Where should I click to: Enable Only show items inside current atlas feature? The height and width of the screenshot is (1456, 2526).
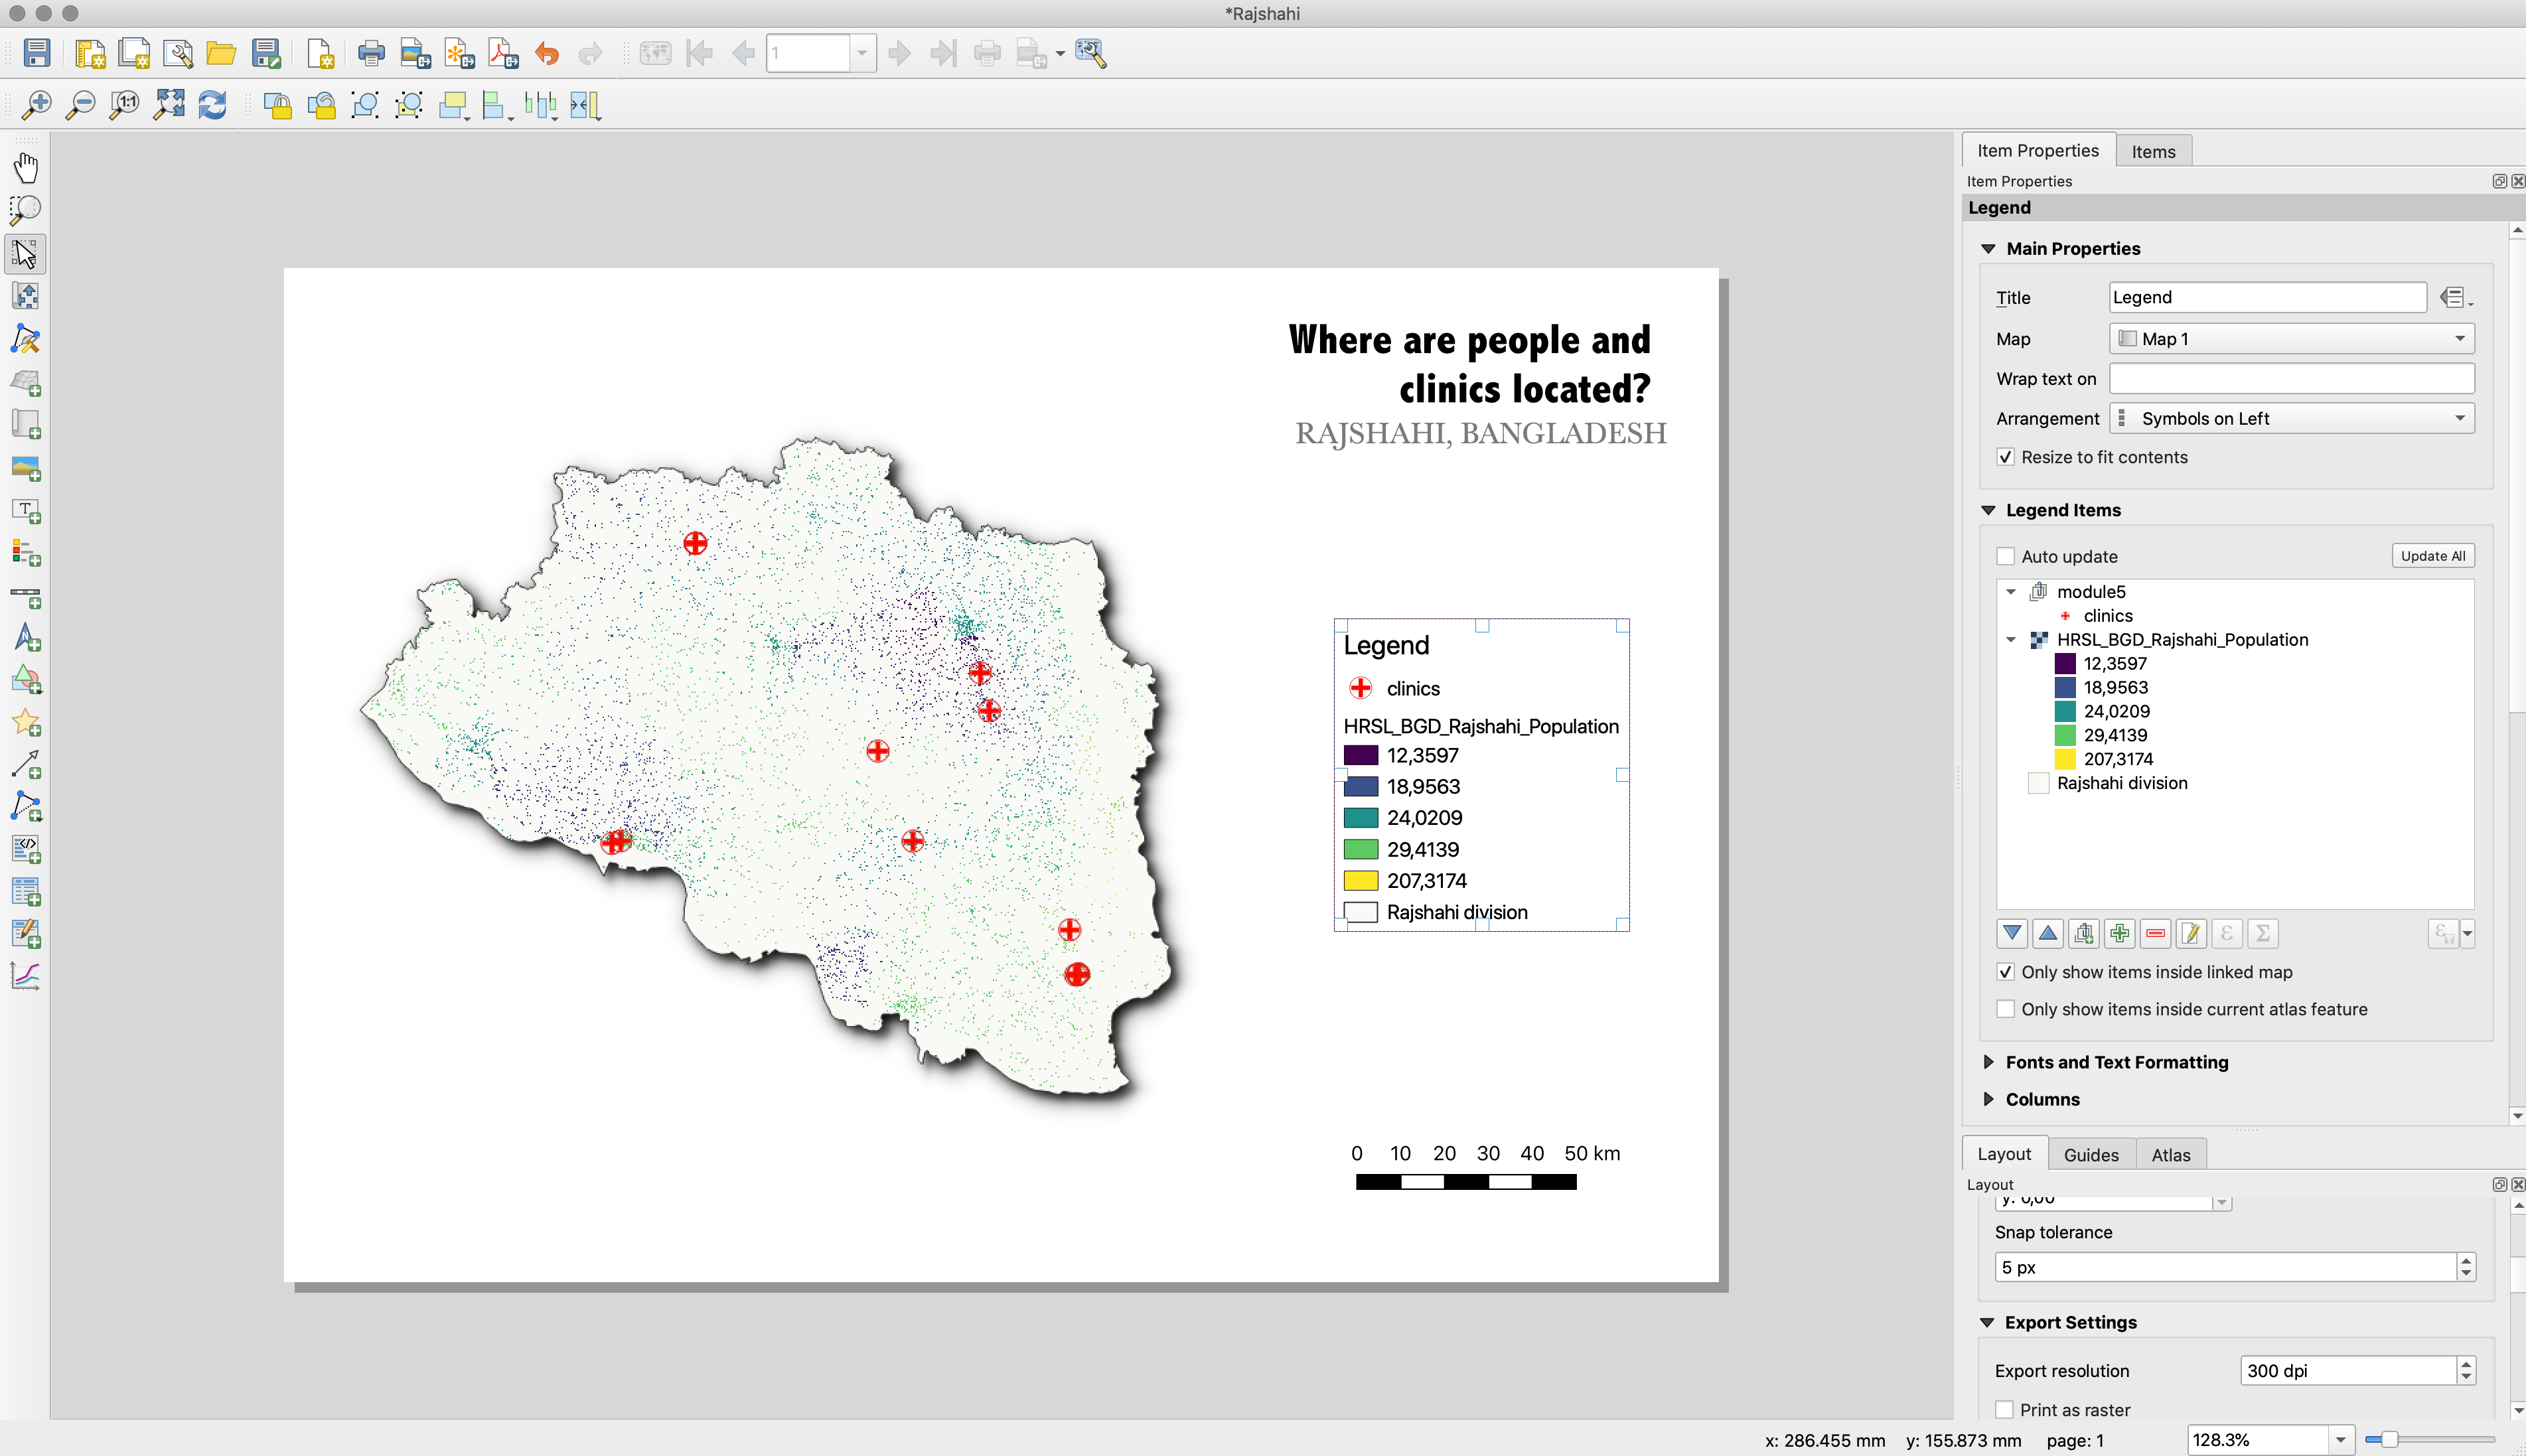(x=2005, y=1009)
